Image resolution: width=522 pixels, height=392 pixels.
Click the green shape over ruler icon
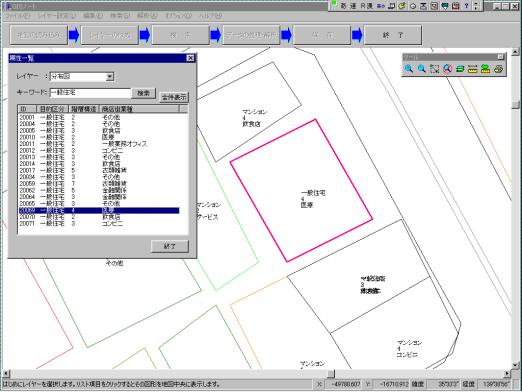(x=485, y=69)
